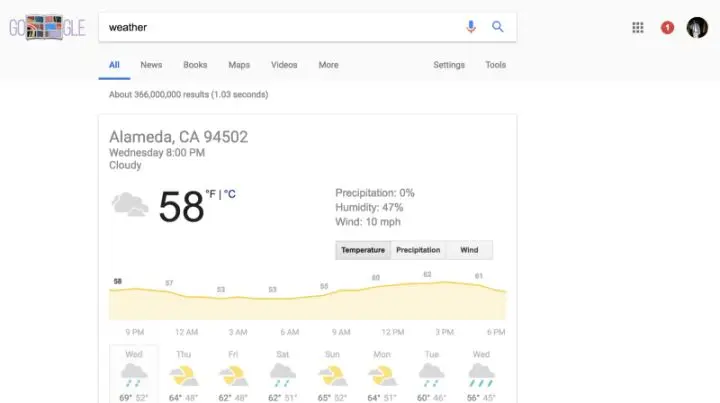Select Thursday's partly cloudy forecast icon

(184, 375)
